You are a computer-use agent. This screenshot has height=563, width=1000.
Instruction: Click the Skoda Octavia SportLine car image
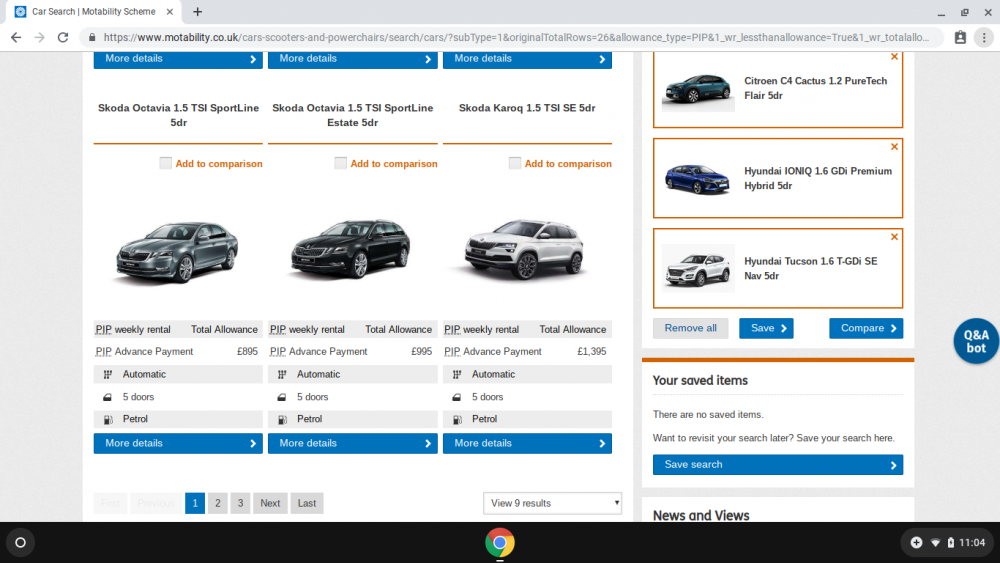click(x=177, y=251)
